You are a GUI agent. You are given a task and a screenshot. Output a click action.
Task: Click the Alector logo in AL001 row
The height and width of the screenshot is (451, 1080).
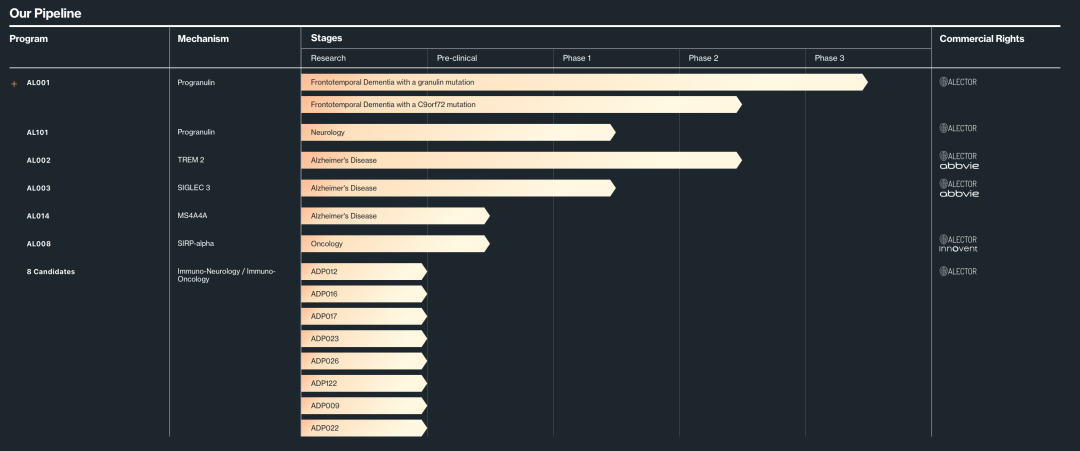coord(958,82)
